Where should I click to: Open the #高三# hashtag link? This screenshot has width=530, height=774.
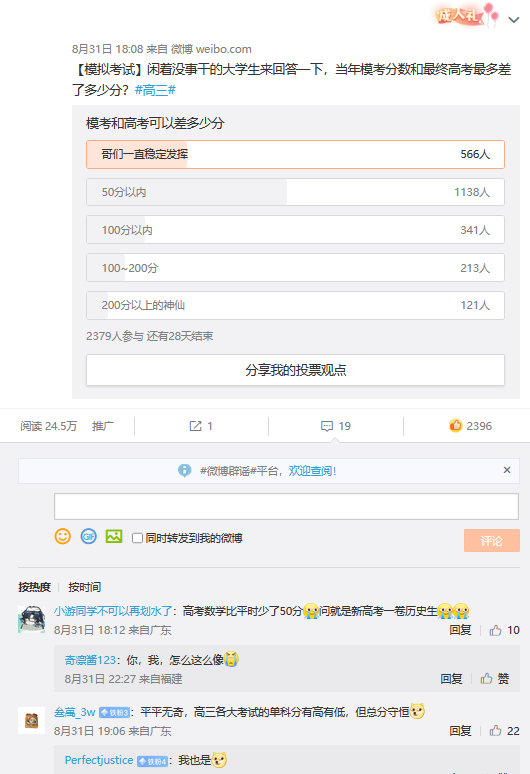155,90
